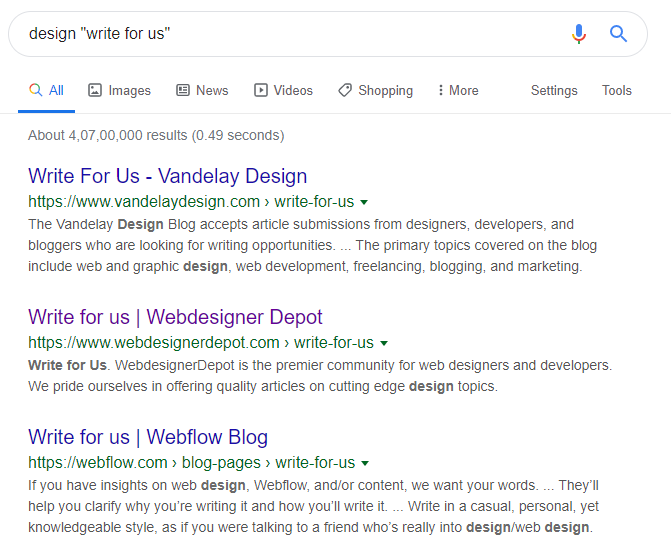Screen dimensions: 671x558
Task: Expand the More search options menu
Action: point(458,90)
